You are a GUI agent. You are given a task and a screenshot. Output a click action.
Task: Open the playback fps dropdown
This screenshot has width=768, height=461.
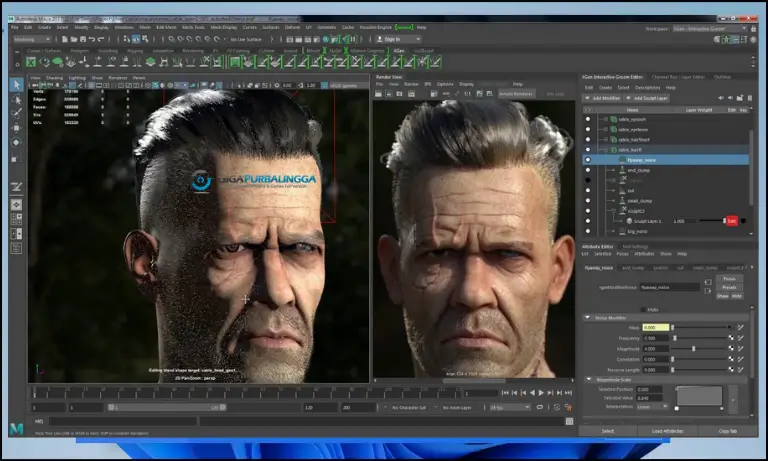click(x=510, y=407)
